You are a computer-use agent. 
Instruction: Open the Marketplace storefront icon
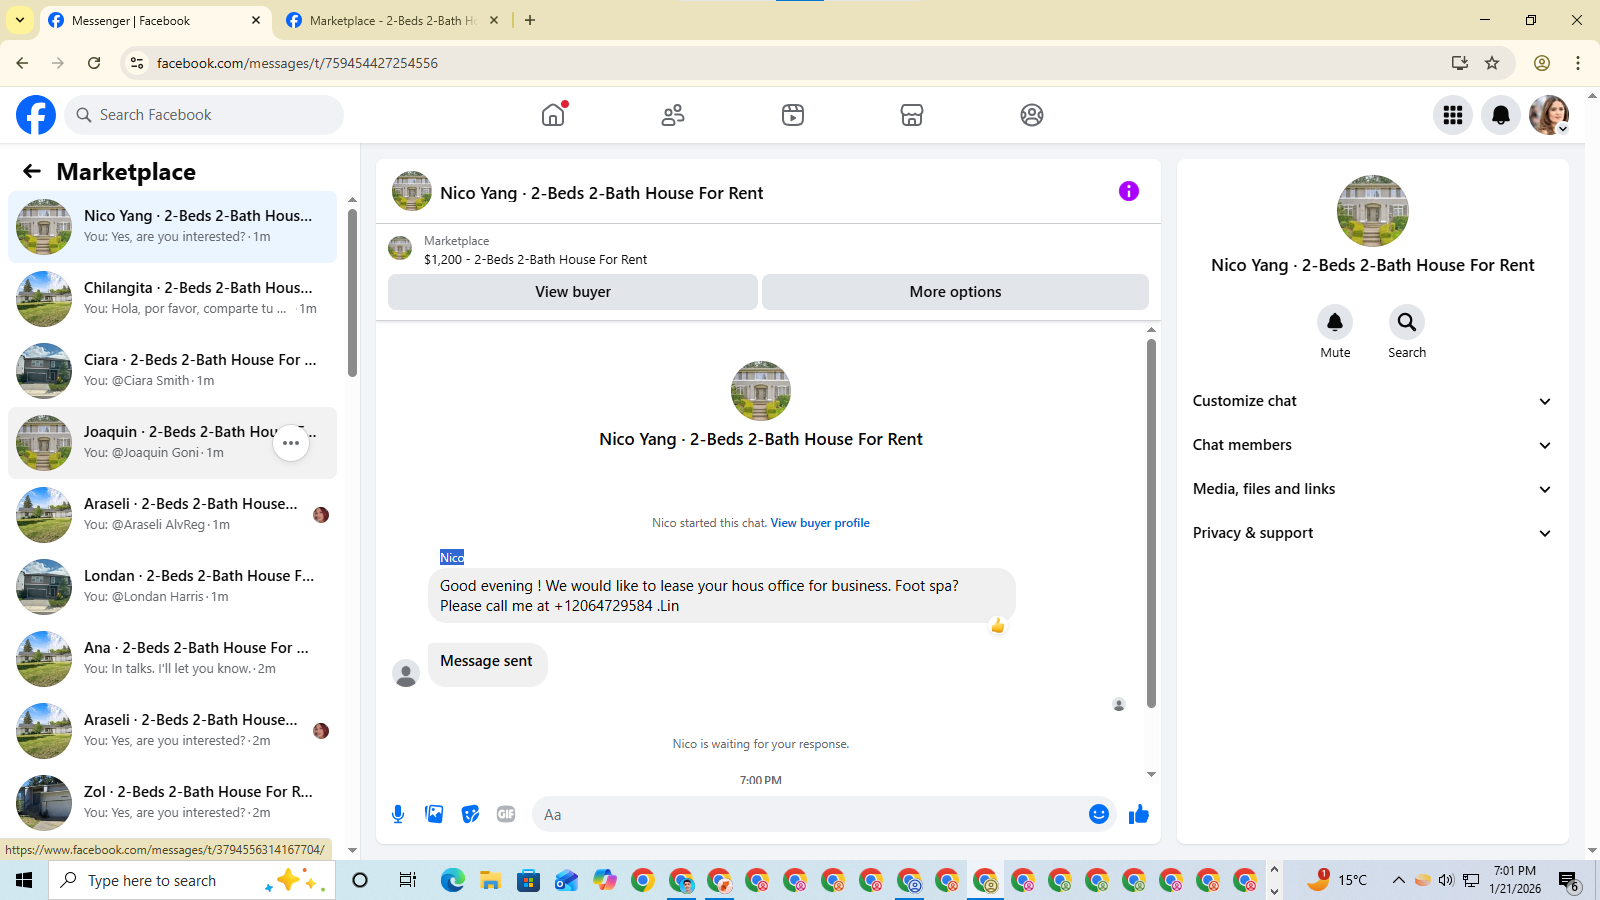tap(912, 115)
